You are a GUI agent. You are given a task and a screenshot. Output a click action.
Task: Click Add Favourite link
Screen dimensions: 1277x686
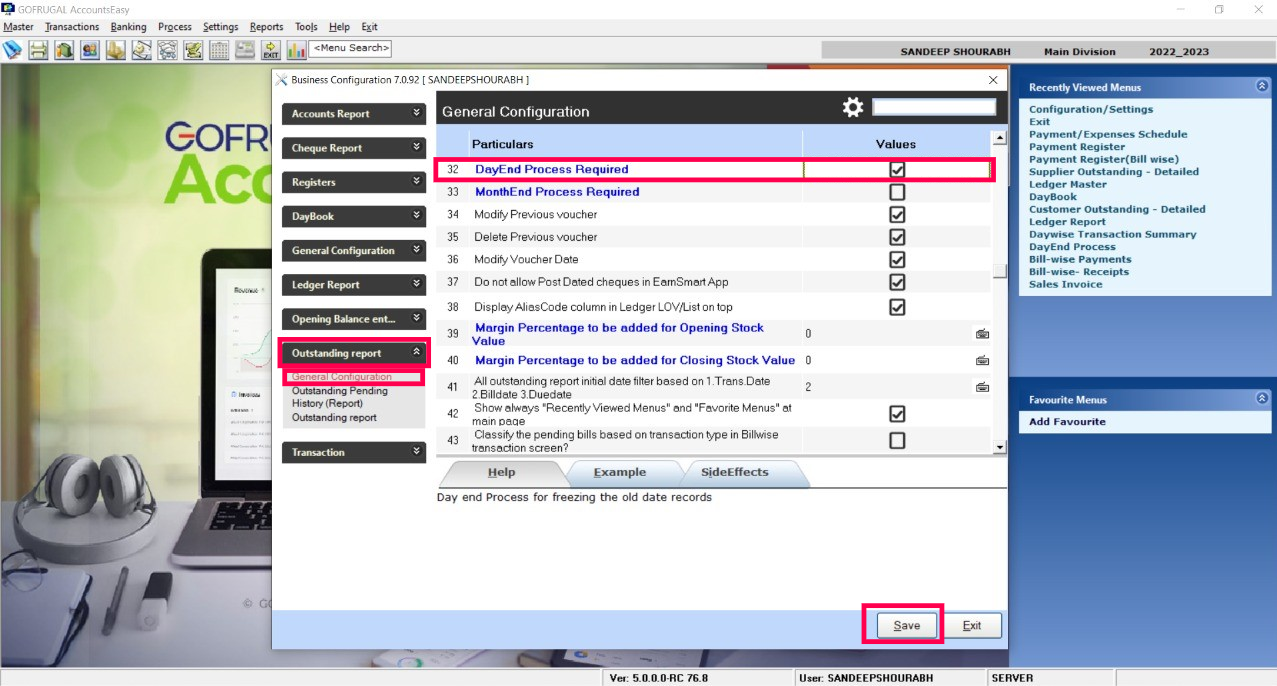[x=1067, y=422]
